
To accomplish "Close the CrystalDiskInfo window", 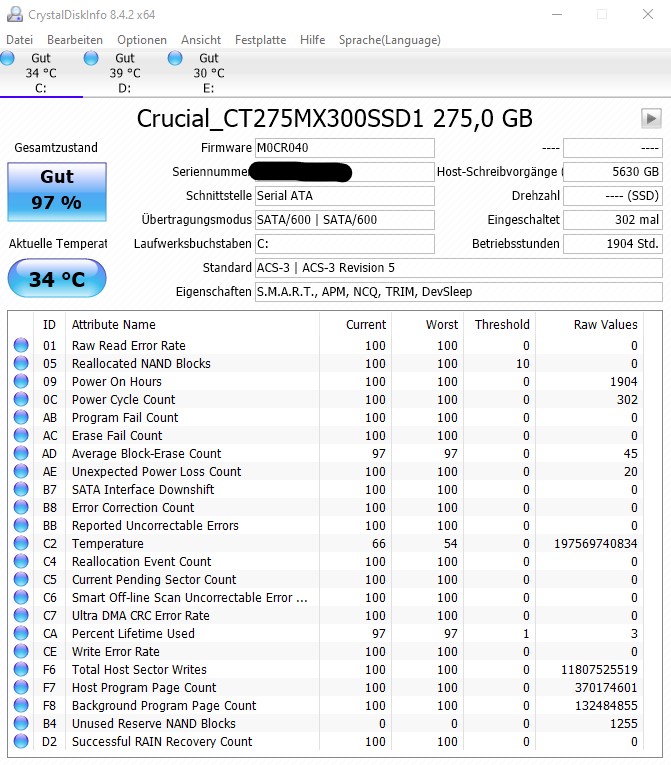I will coord(648,14).
